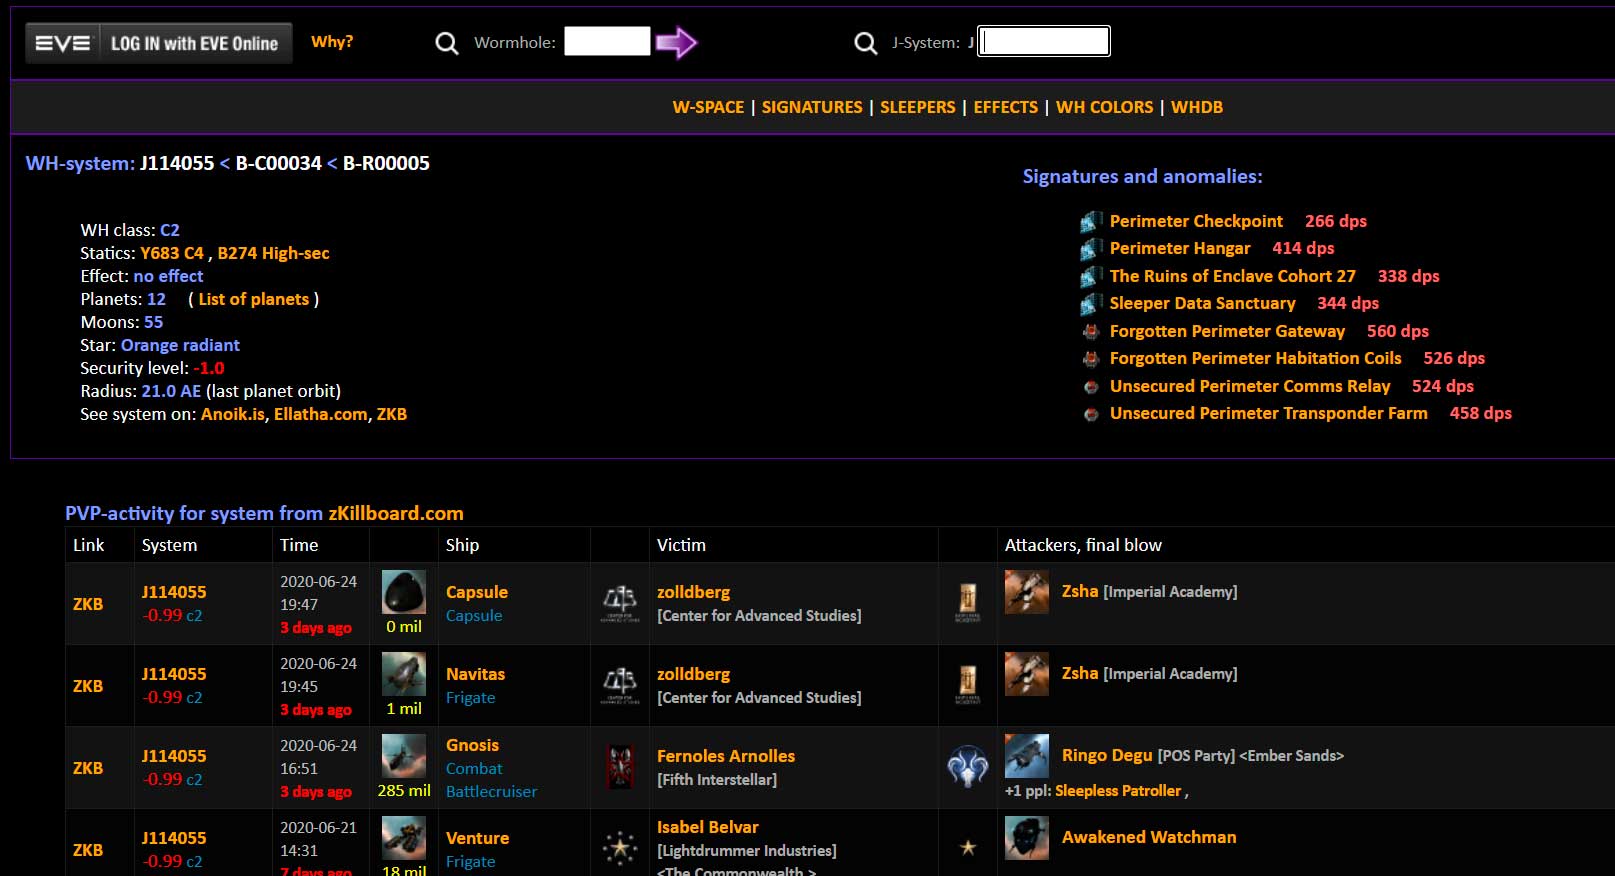This screenshot has width=1615, height=876.
Task: Open Perimeter Checkpoint anomaly link
Action: pos(1196,221)
